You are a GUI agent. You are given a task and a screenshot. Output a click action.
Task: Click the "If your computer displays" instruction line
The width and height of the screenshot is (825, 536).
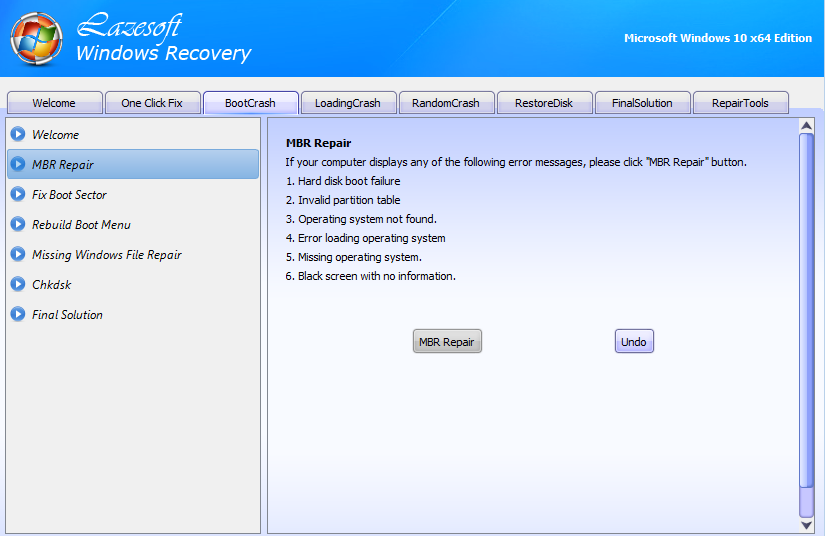click(516, 162)
